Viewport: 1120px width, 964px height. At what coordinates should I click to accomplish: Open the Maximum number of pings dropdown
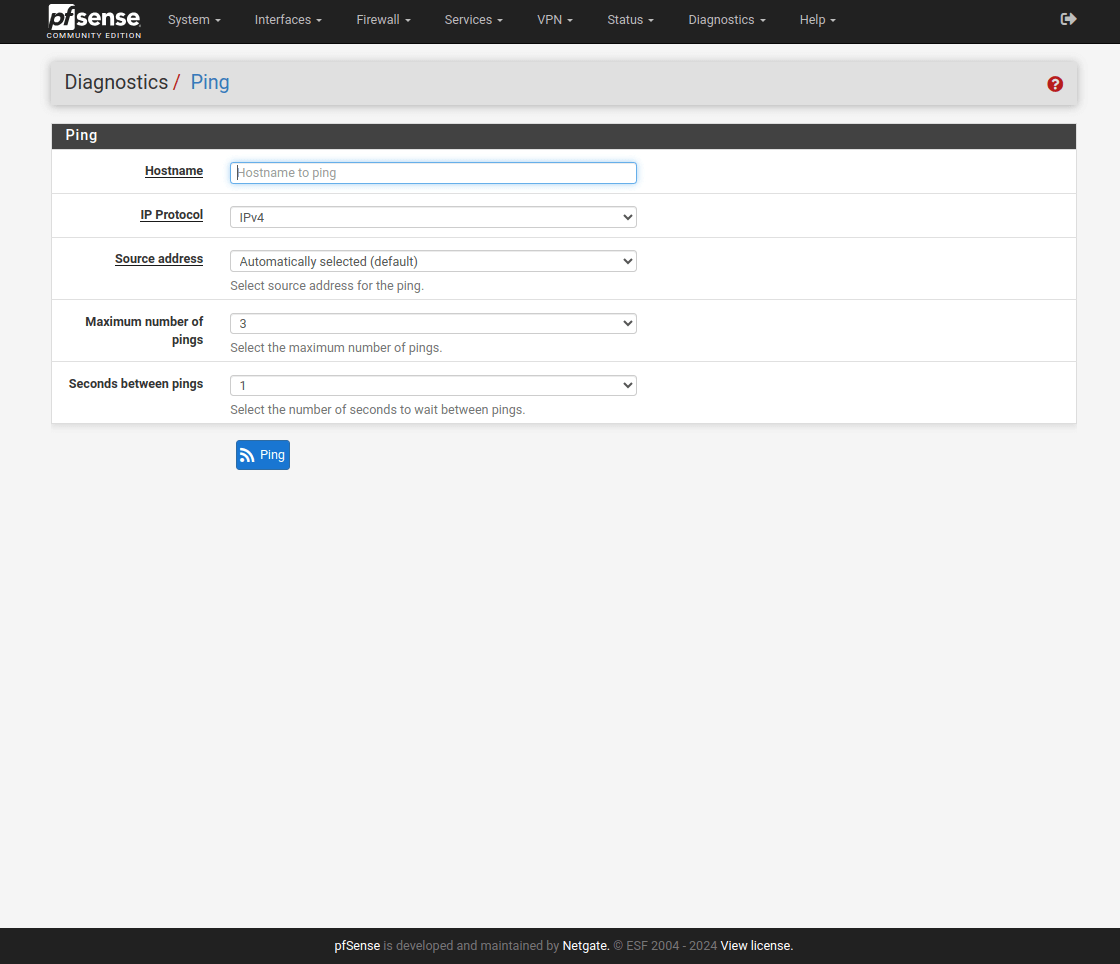433,323
